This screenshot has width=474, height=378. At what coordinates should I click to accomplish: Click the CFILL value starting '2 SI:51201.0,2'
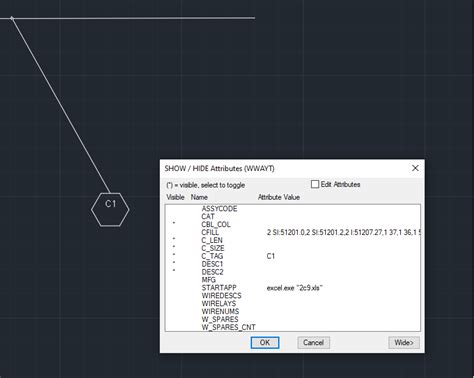point(343,232)
